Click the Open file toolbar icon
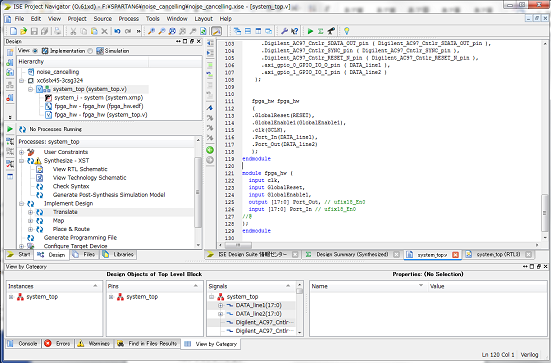551x363 pixels. [24, 31]
